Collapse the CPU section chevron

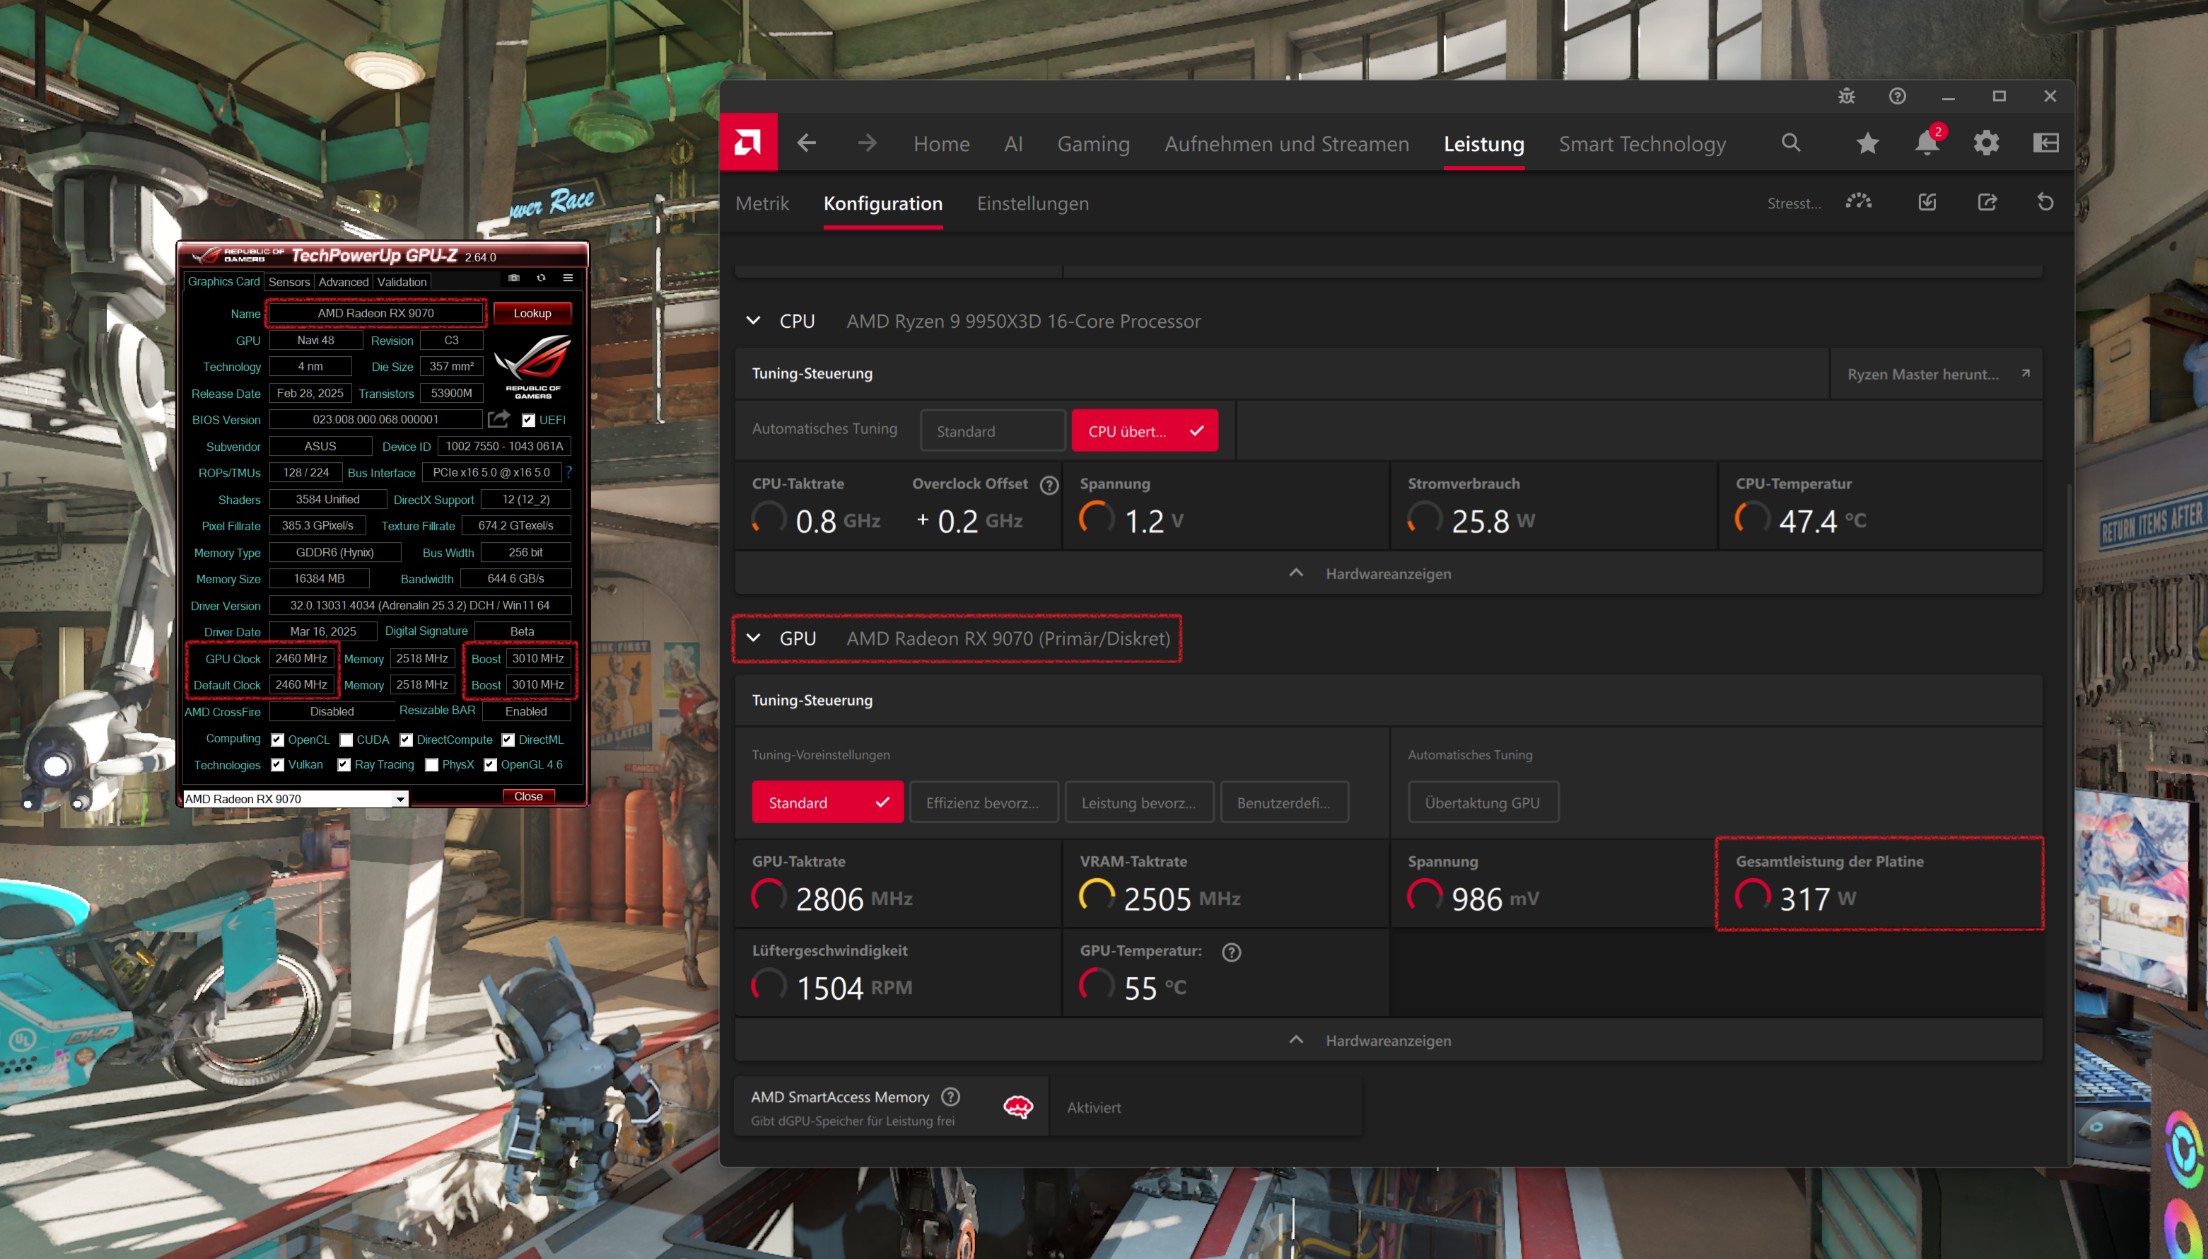click(755, 321)
